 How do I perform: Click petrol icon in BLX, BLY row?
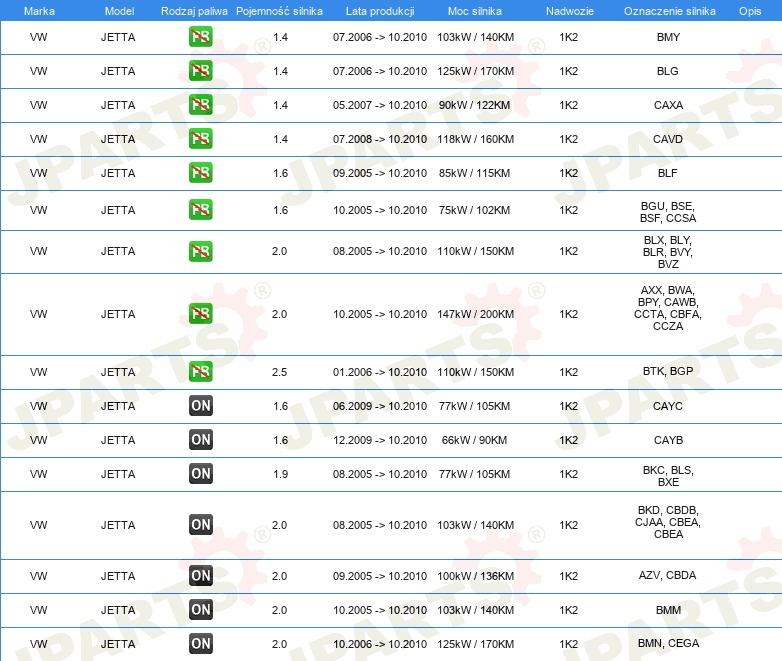click(200, 251)
